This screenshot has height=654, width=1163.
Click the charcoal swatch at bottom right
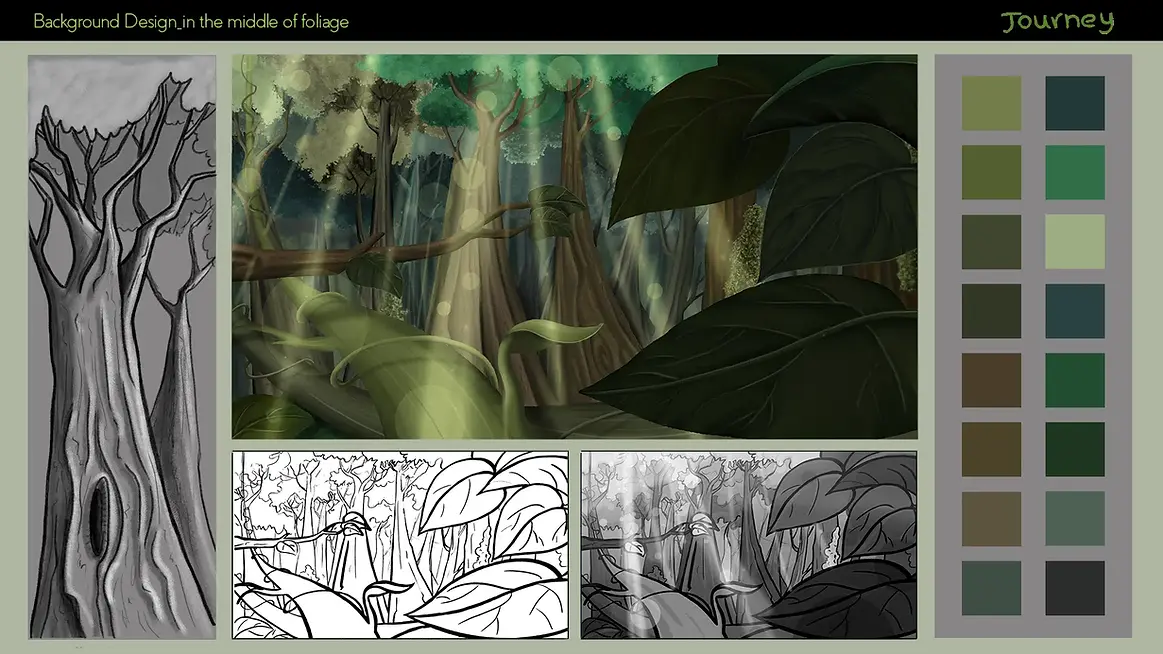1075,588
